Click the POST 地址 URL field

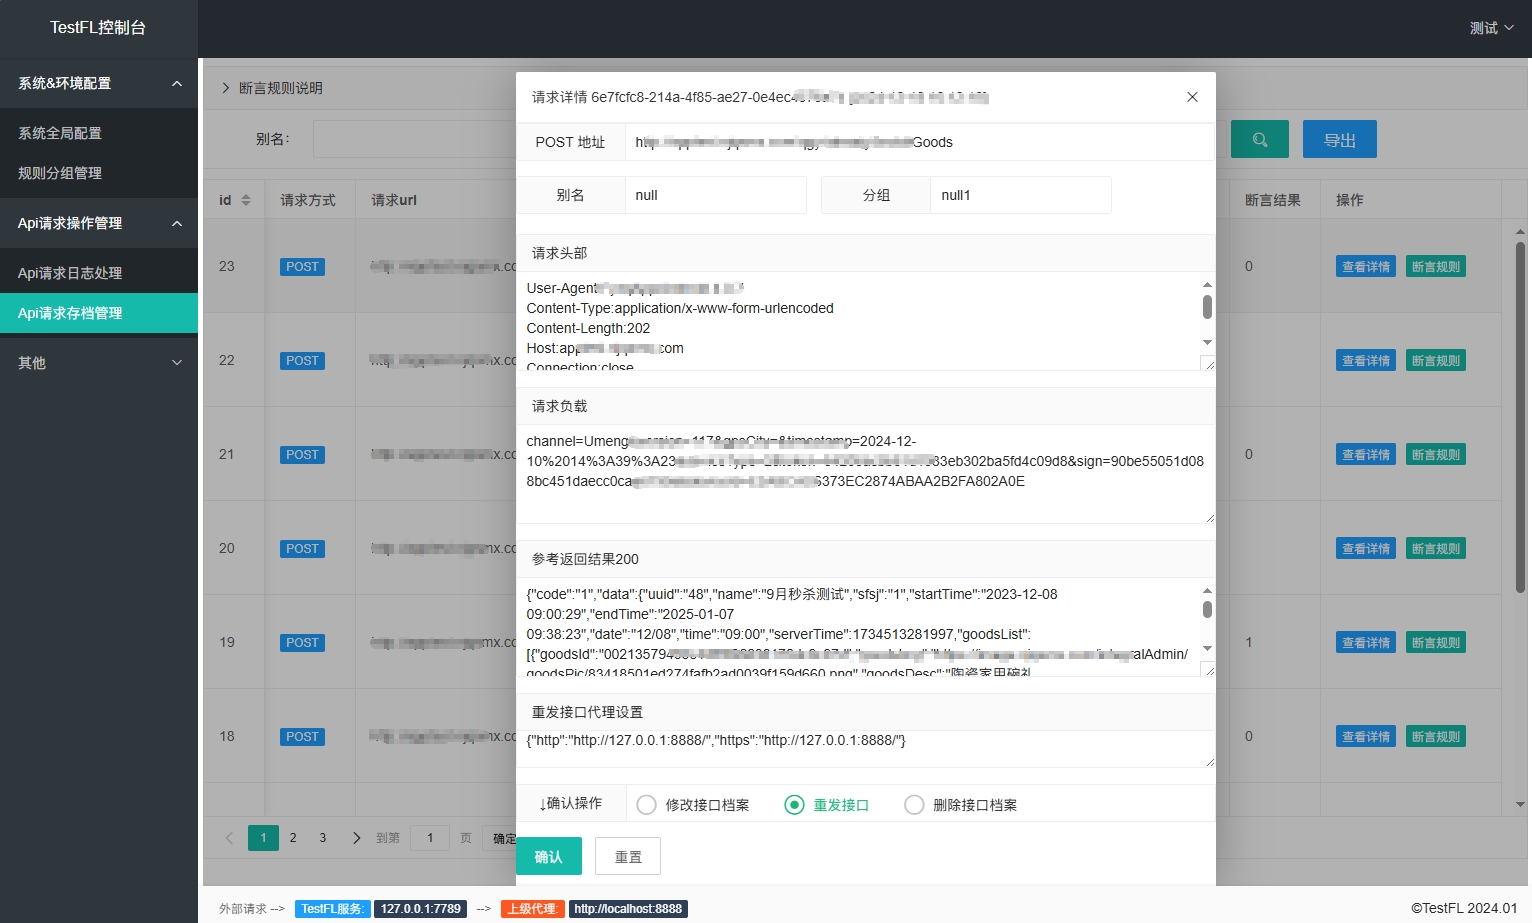coord(919,142)
